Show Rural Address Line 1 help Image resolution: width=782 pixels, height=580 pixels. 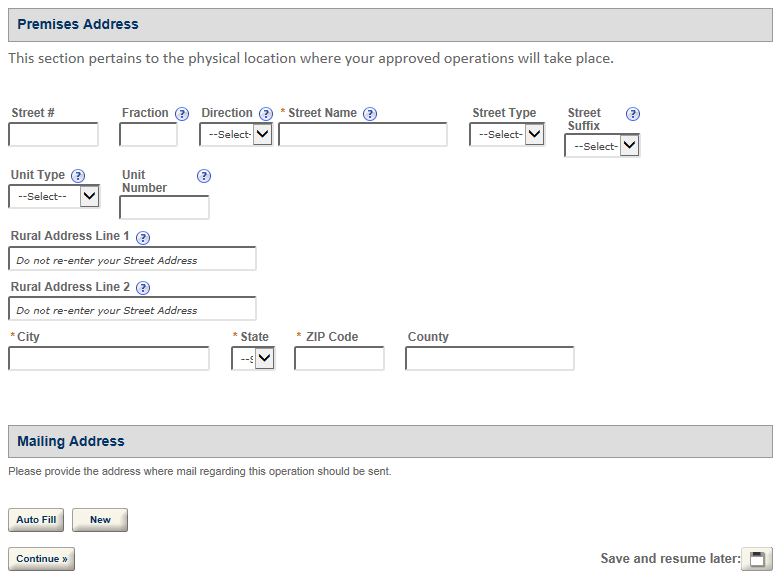(143, 238)
